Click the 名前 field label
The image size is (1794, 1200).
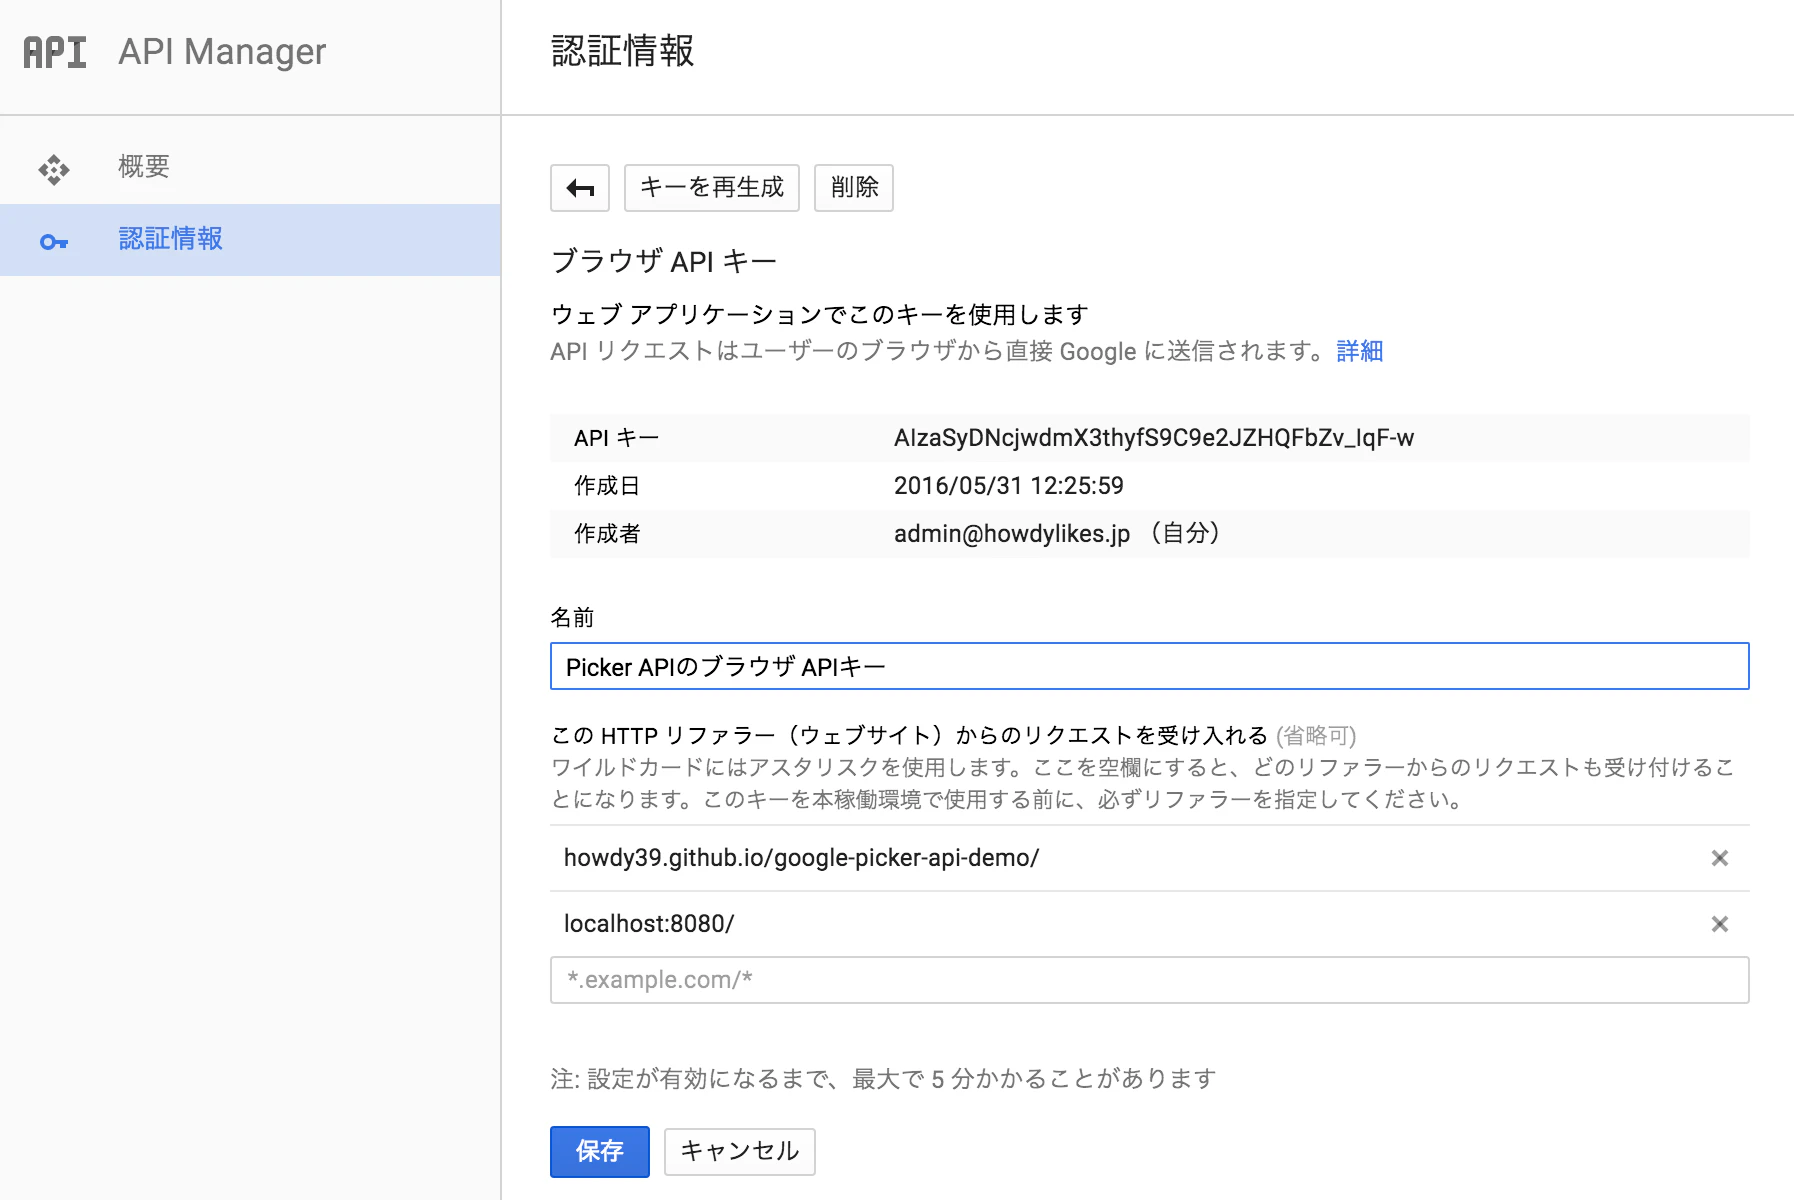point(572,618)
